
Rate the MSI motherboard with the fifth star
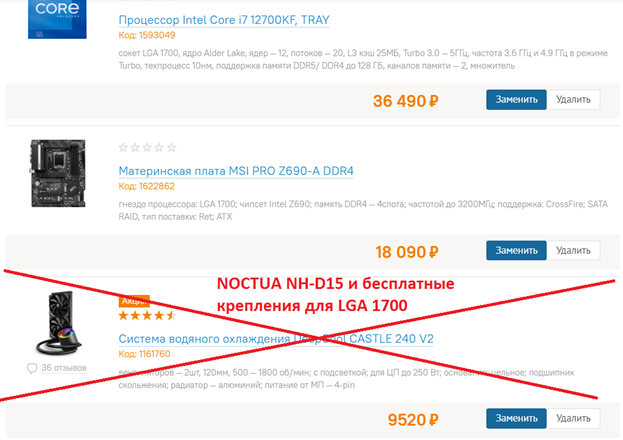click(x=171, y=148)
